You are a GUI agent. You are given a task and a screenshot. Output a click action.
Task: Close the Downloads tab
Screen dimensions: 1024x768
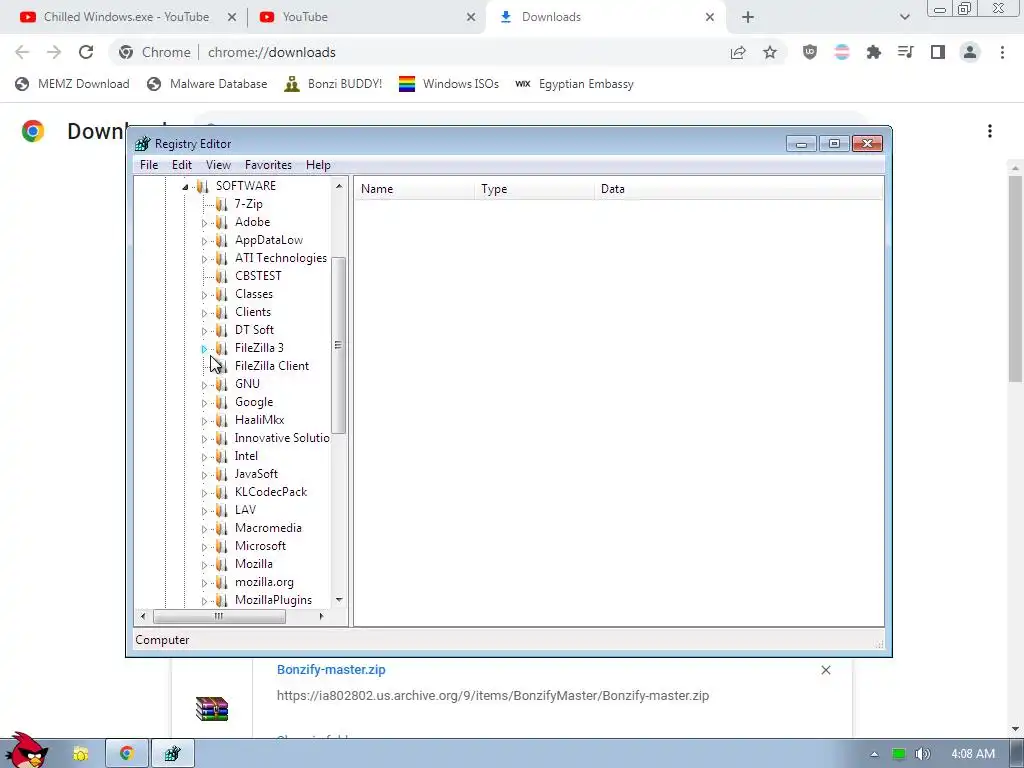click(x=710, y=17)
